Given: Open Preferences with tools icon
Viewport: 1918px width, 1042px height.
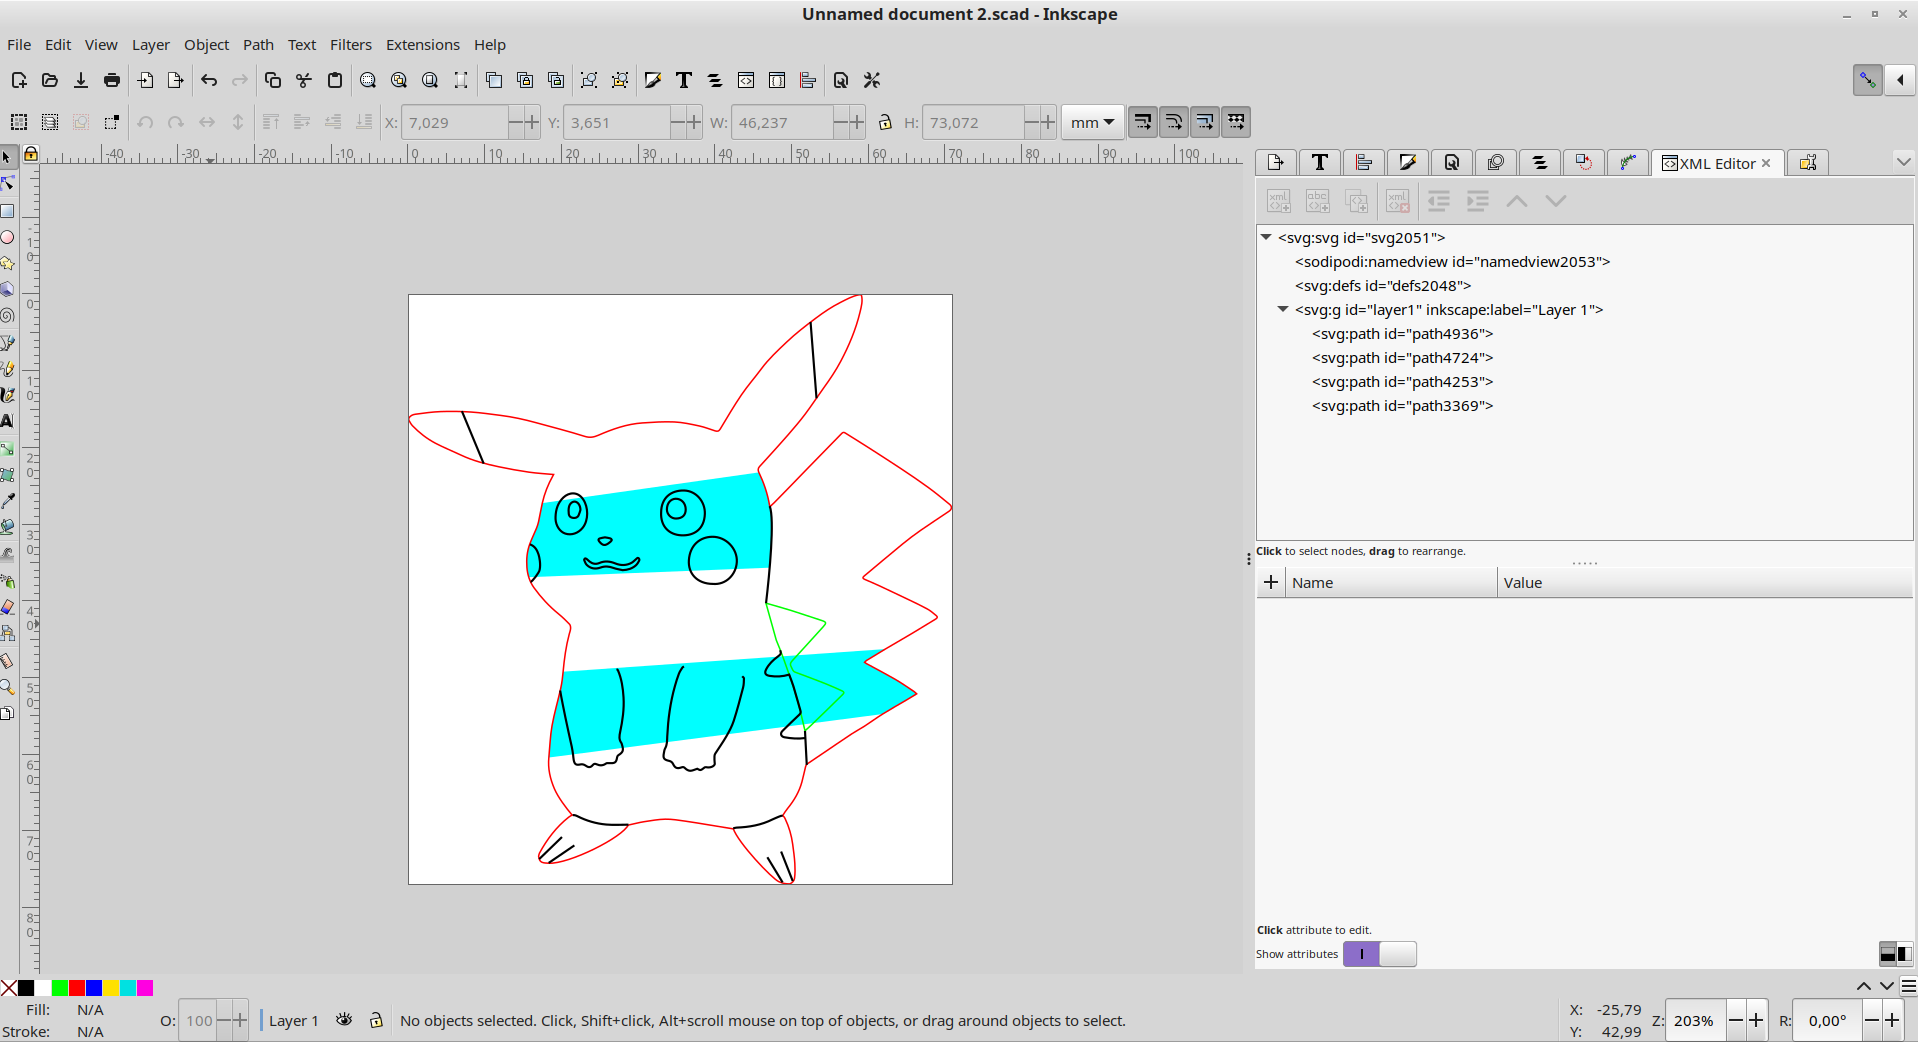Looking at the screenshot, I should click(x=872, y=80).
